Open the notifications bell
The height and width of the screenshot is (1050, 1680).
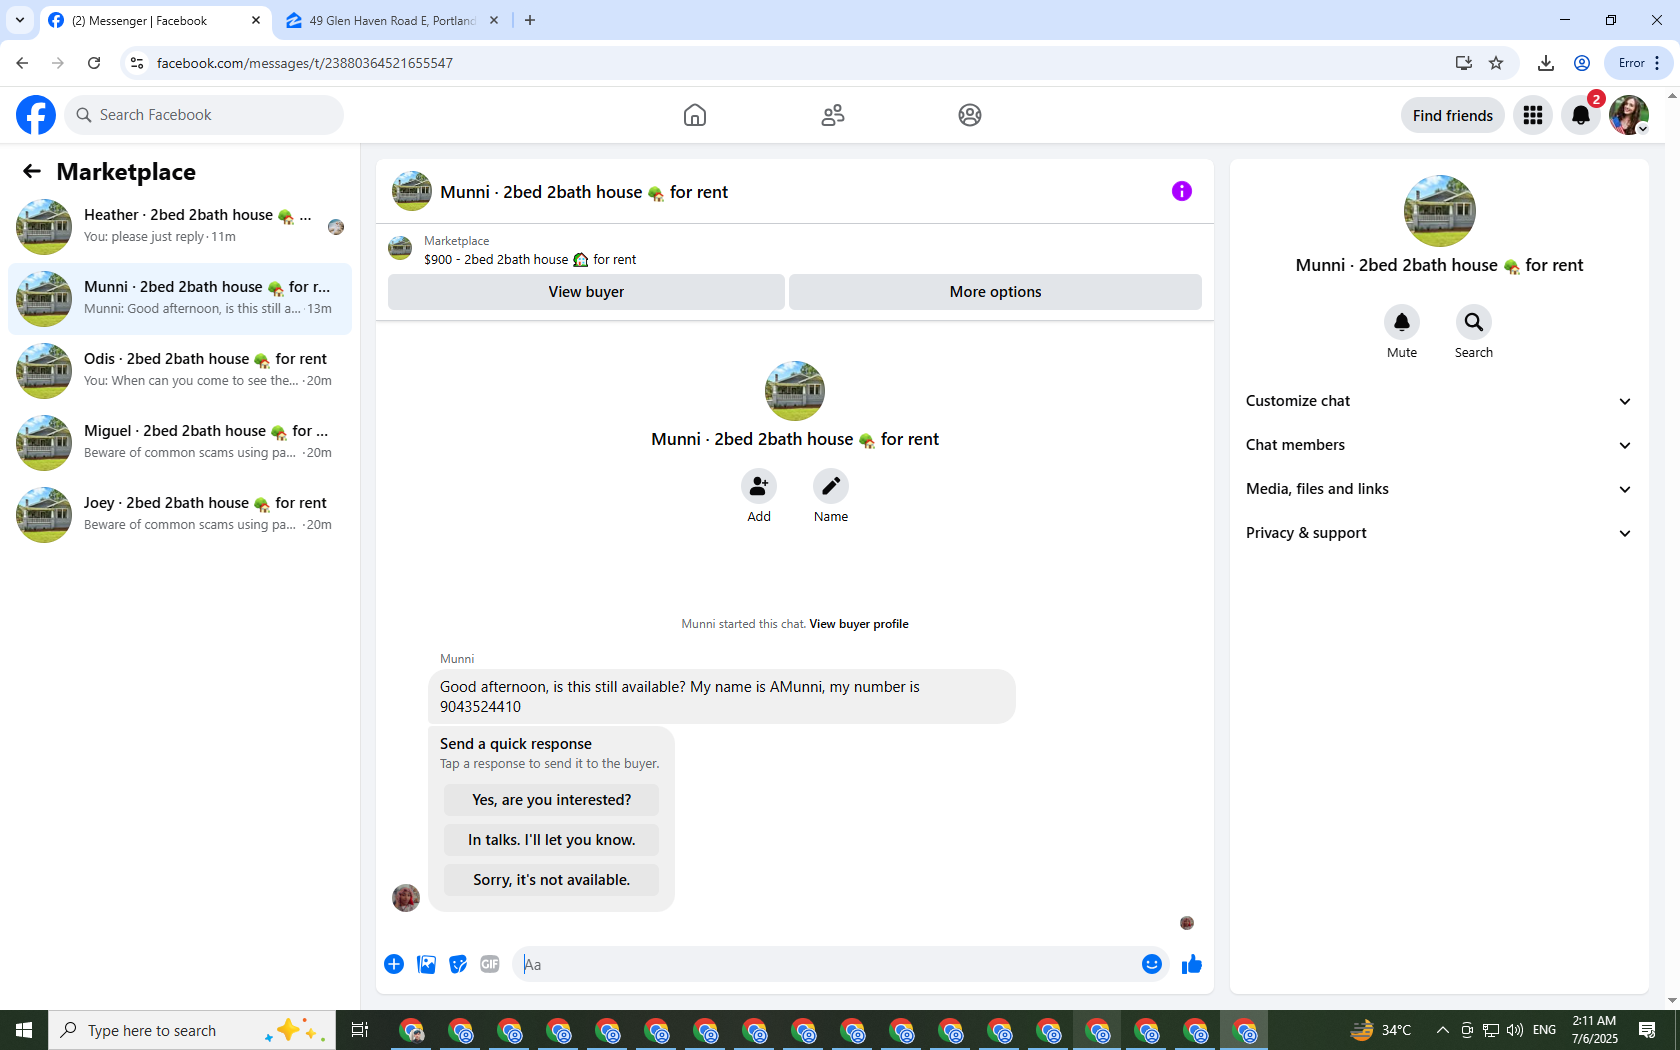(1581, 115)
